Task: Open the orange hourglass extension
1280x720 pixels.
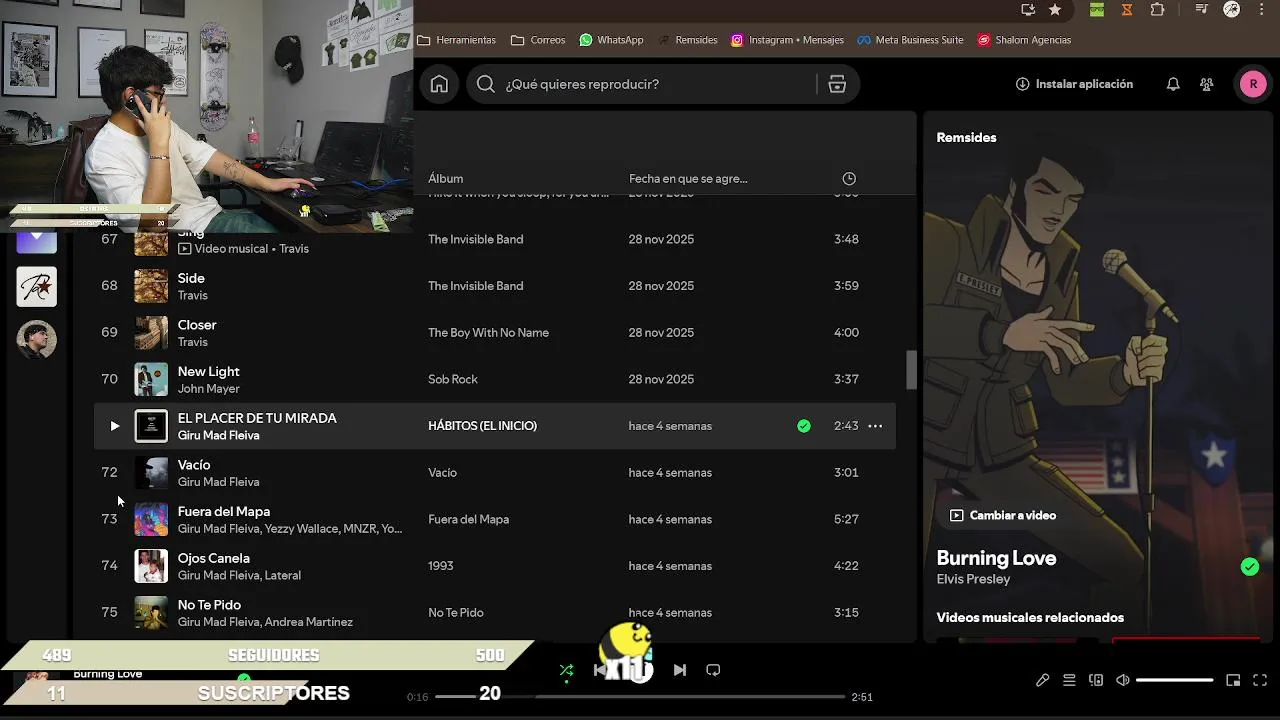Action: click(1127, 10)
